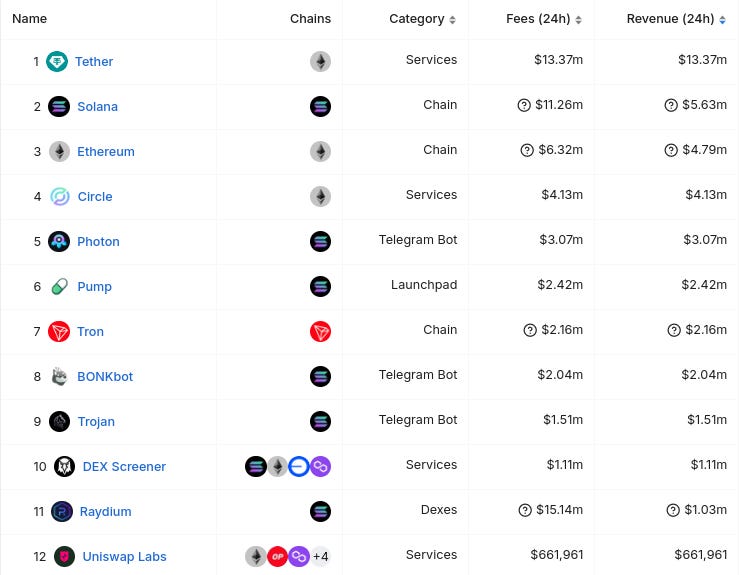Screen dimensions: 739x575
Task: Click the Tether logo icon
Action: pos(57,61)
